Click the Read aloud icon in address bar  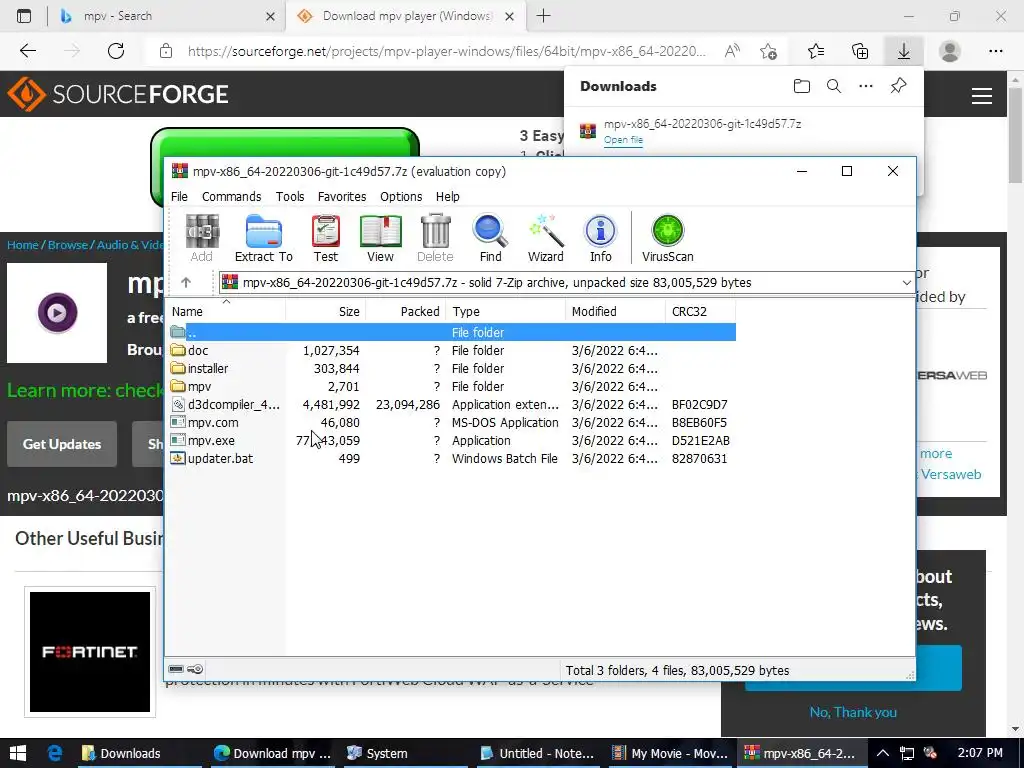pyautogui.click(x=732, y=51)
